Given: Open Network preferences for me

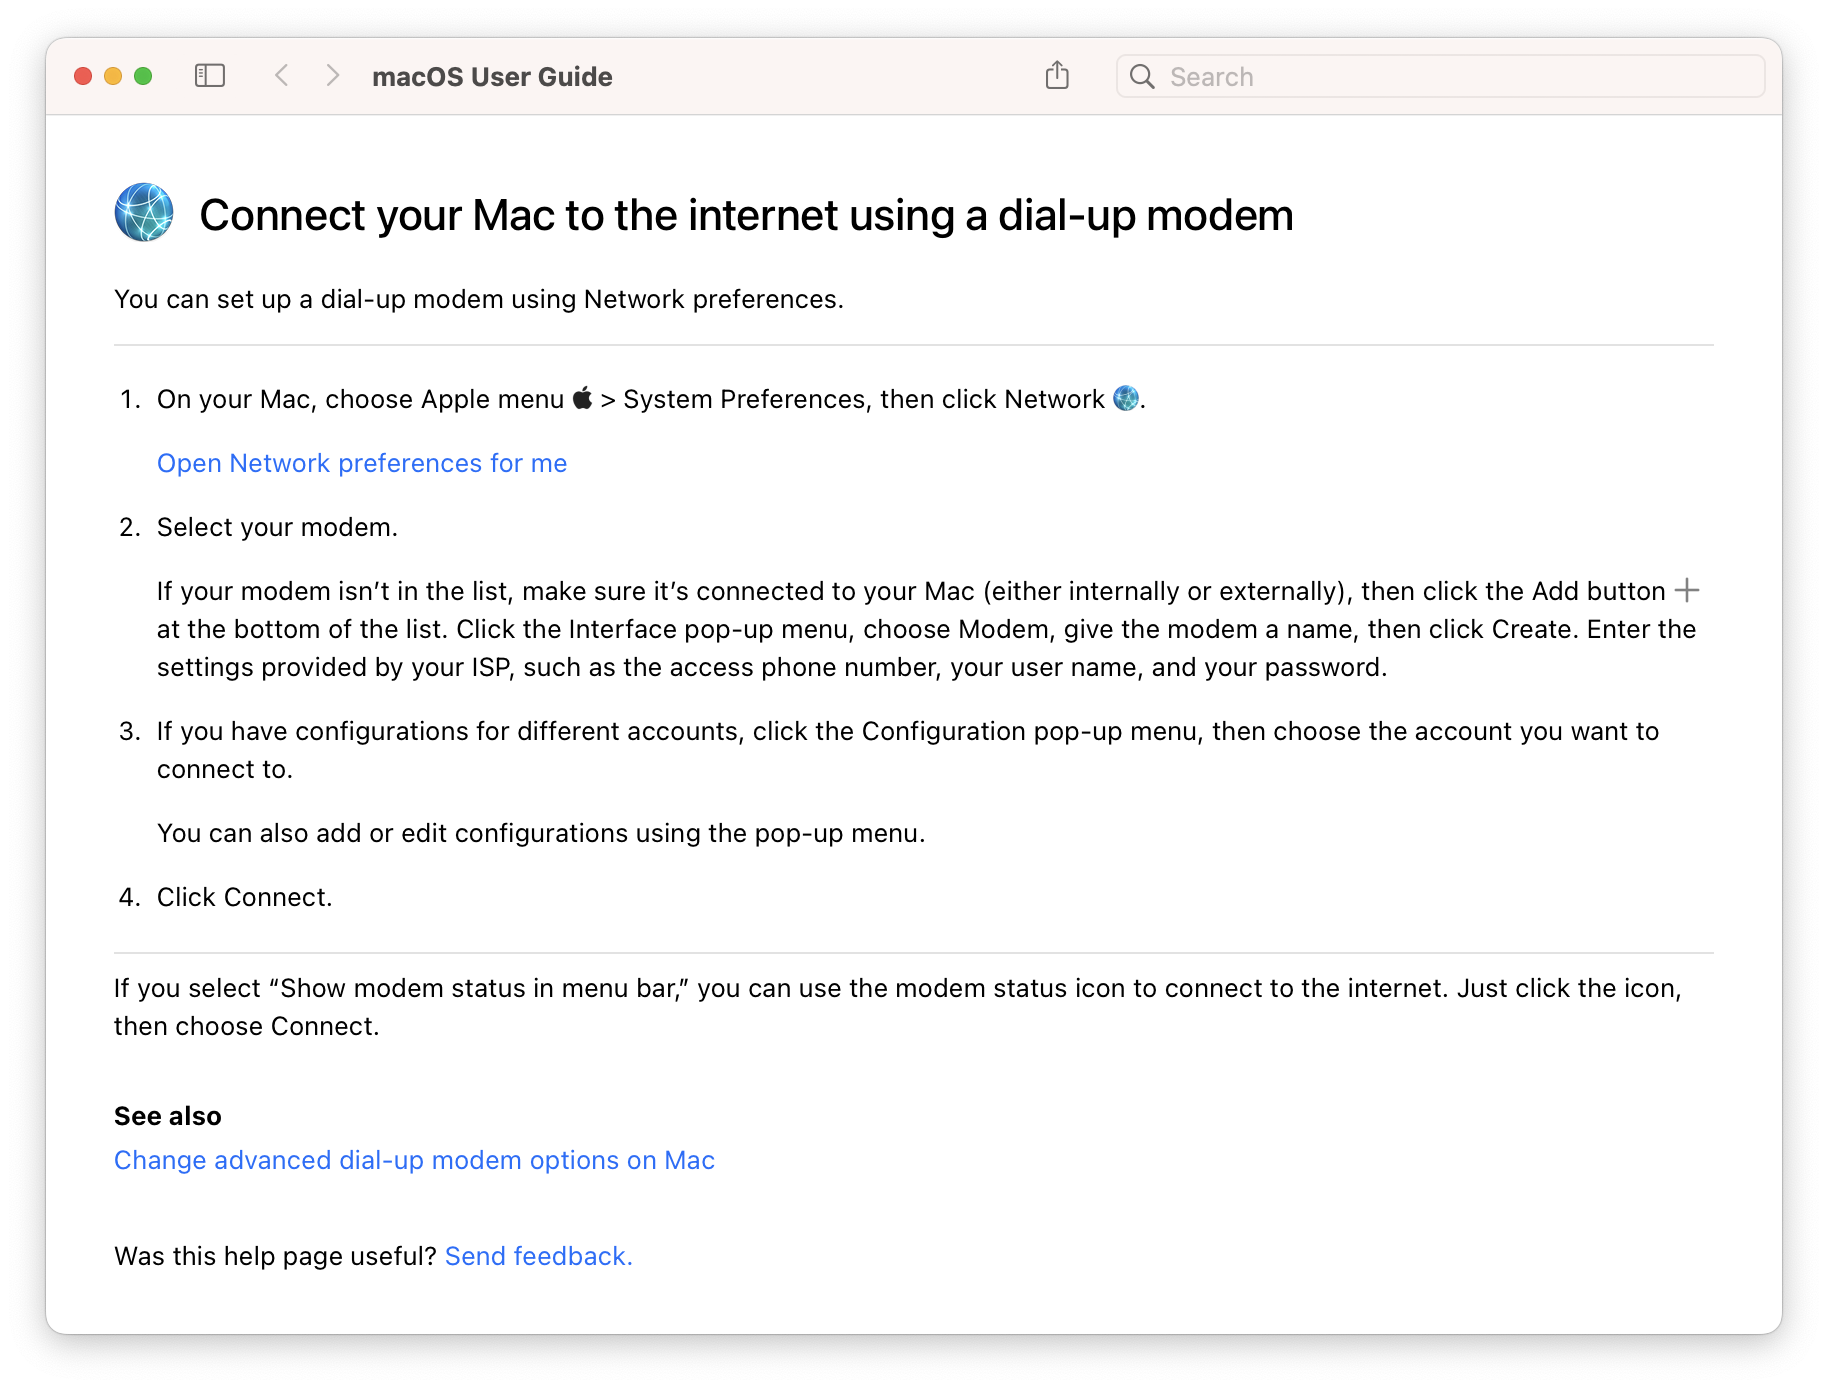Looking at the screenshot, I should pos(361,463).
